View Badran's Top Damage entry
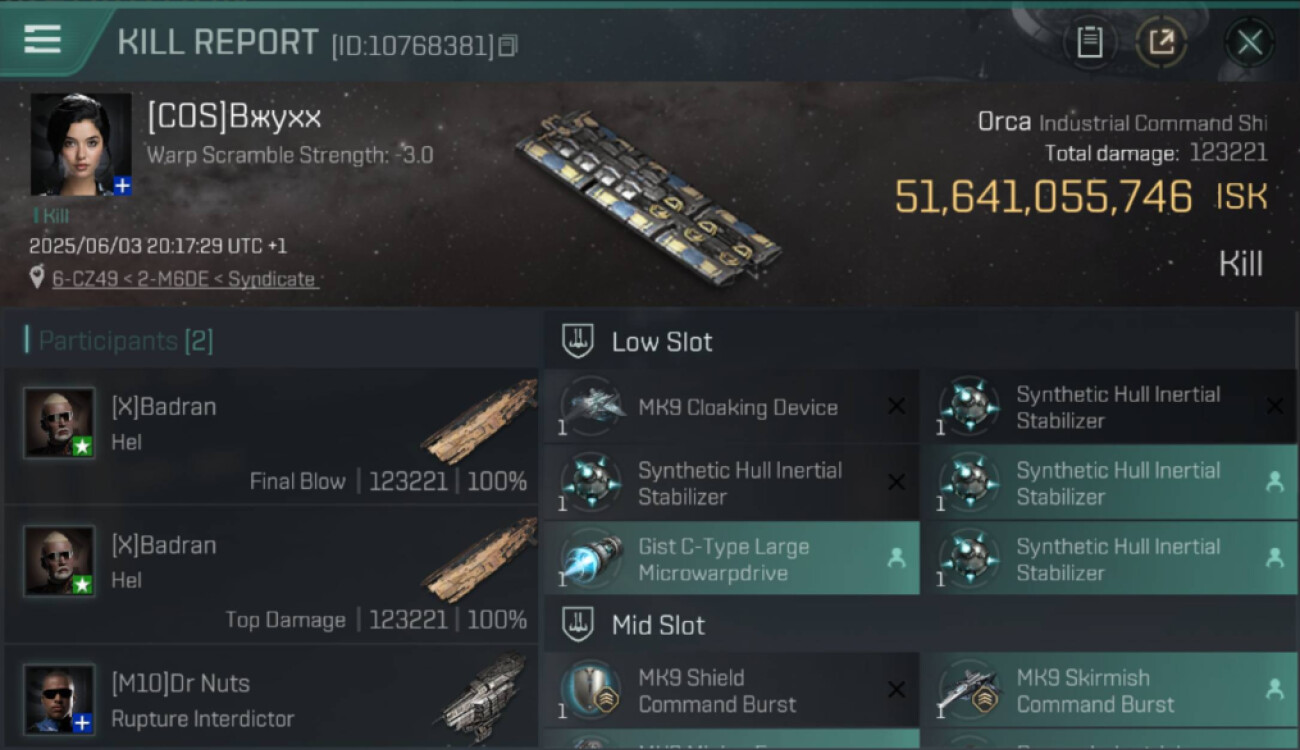1300x750 pixels. pyautogui.click(x=272, y=575)
